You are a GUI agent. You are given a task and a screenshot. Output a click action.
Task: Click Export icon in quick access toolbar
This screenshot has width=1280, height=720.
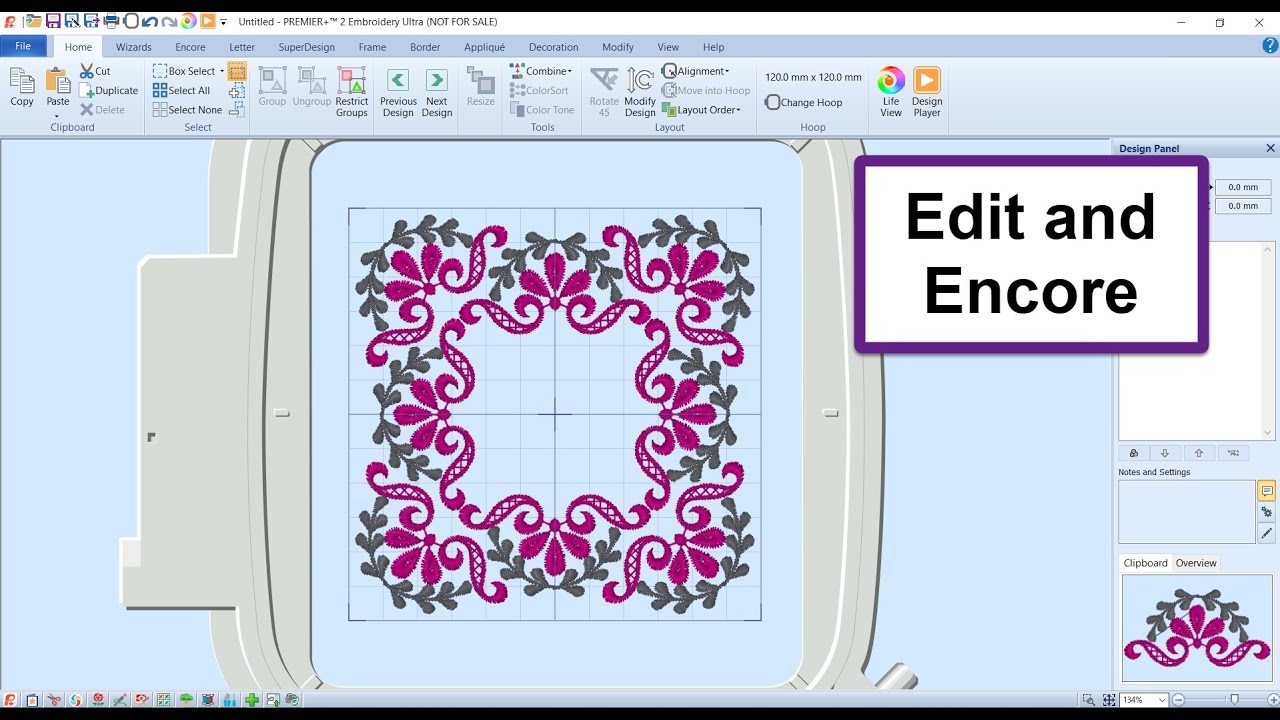pyautogui.click(x=92, y=21)
